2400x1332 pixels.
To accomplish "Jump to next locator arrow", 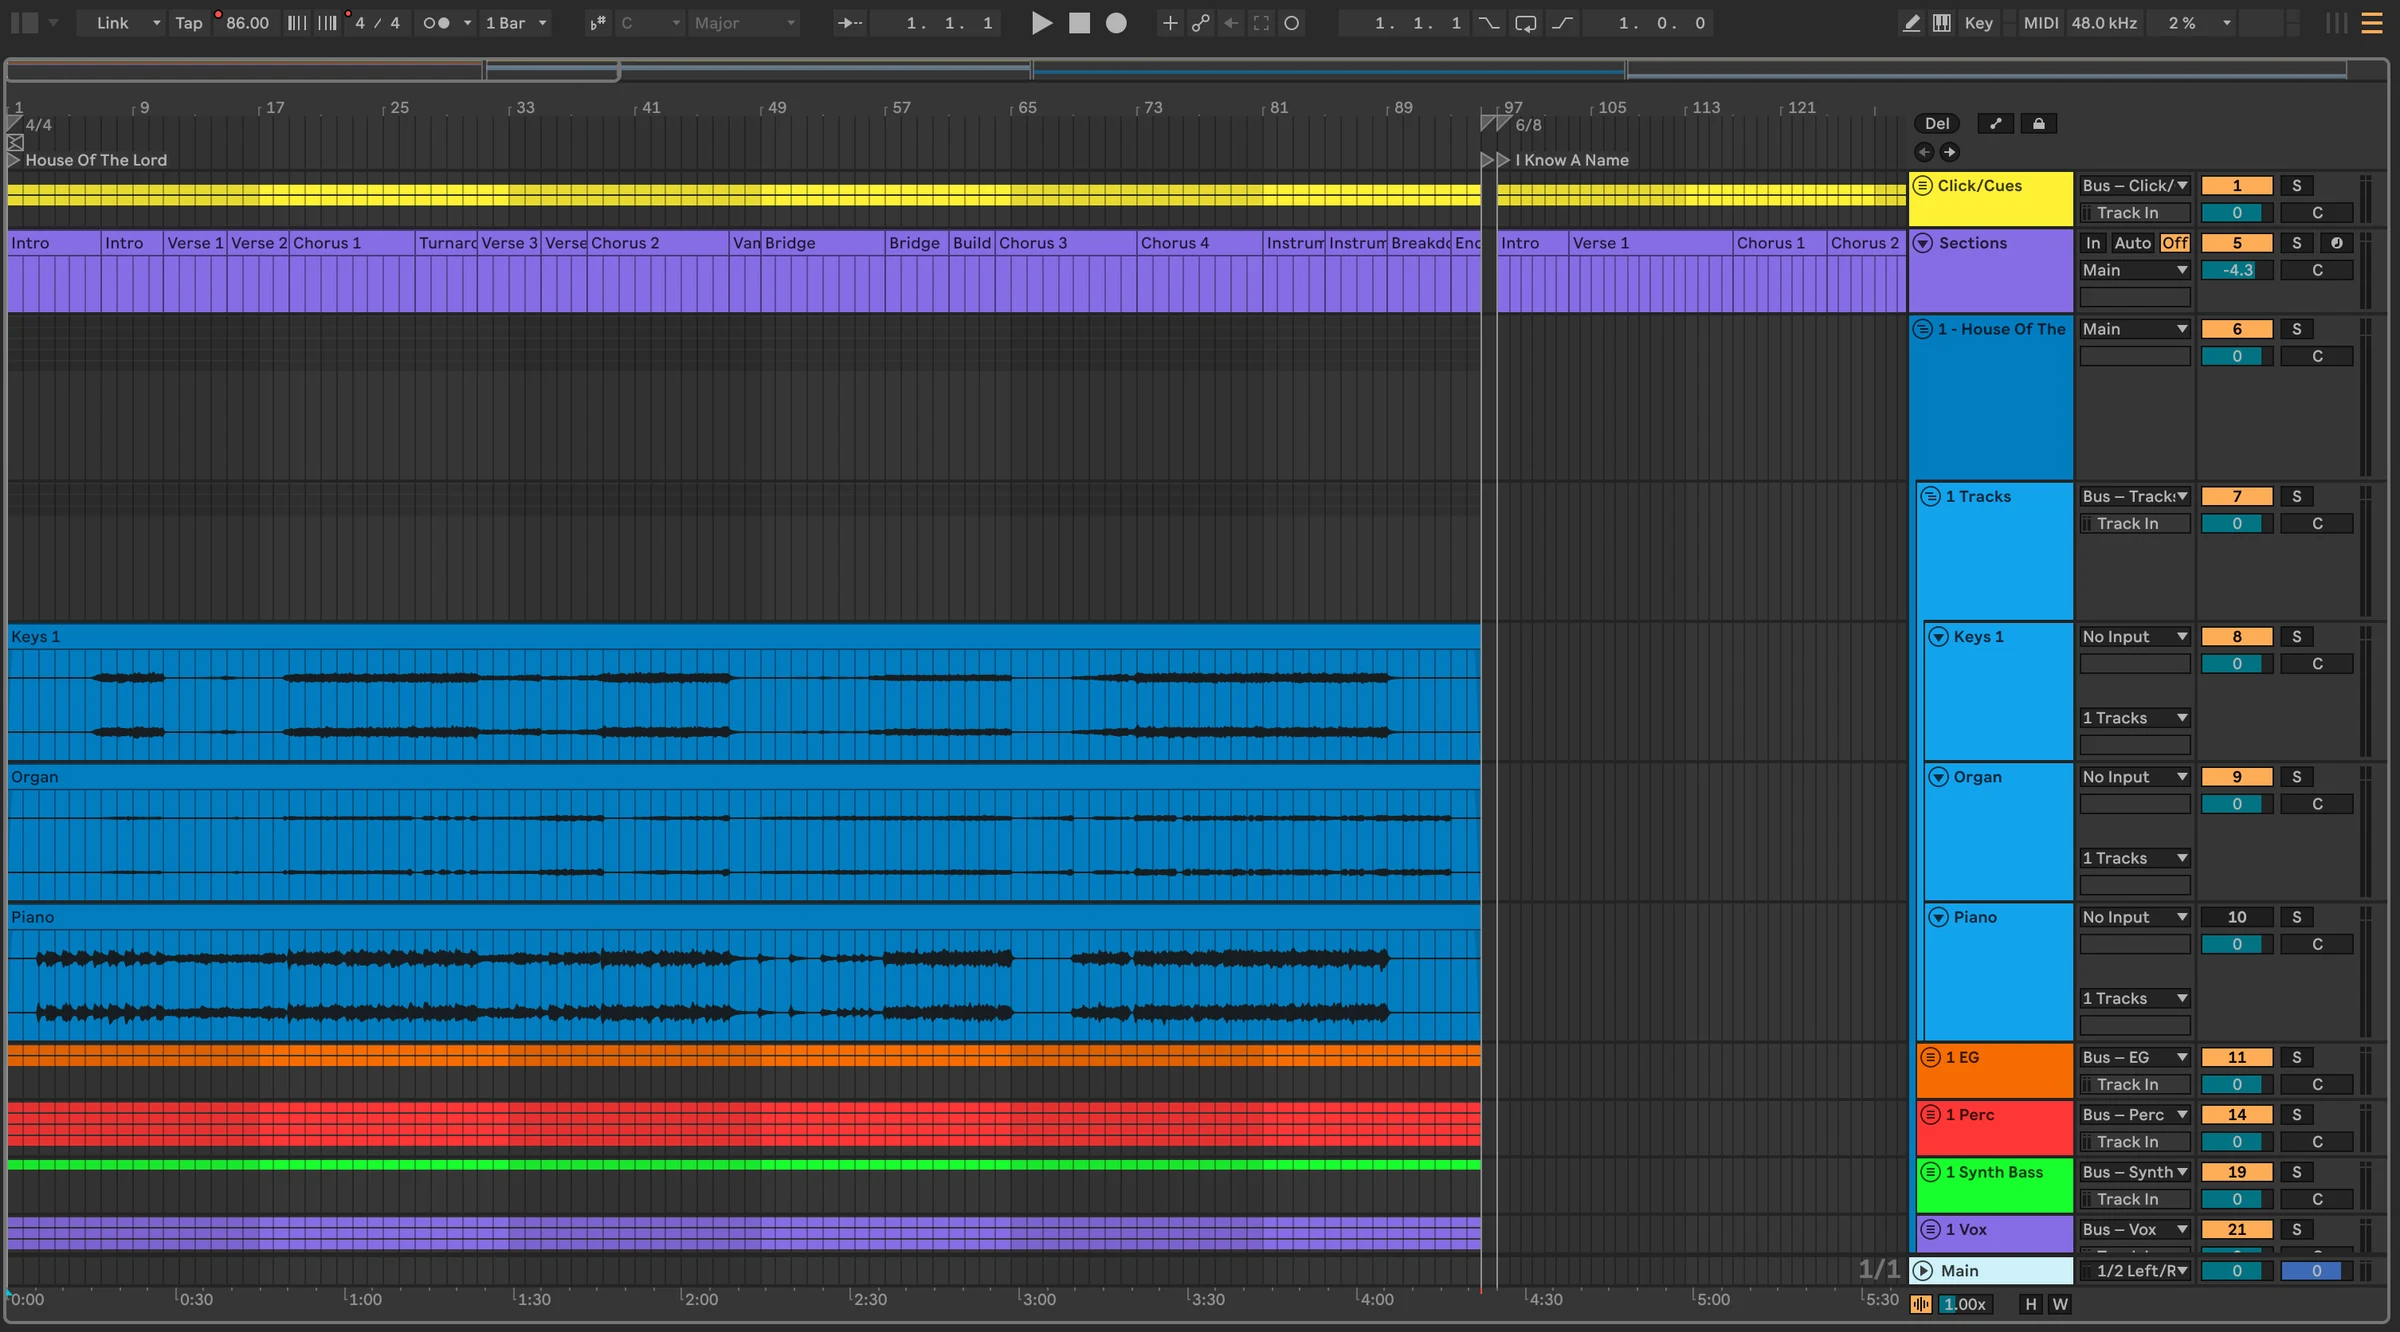I will (x=1949, y=152).
